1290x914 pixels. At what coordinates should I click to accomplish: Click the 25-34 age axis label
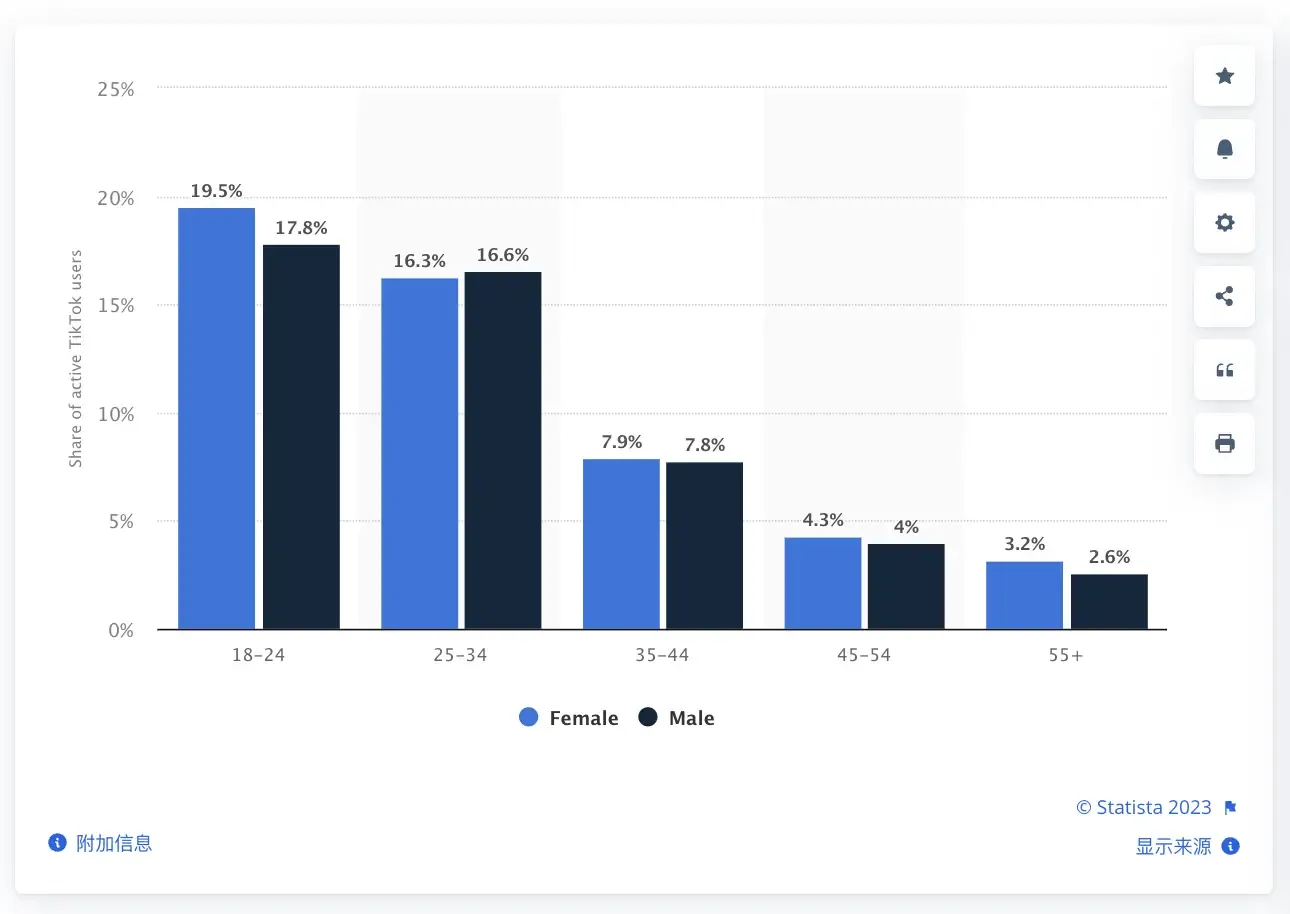pos(461,656)
